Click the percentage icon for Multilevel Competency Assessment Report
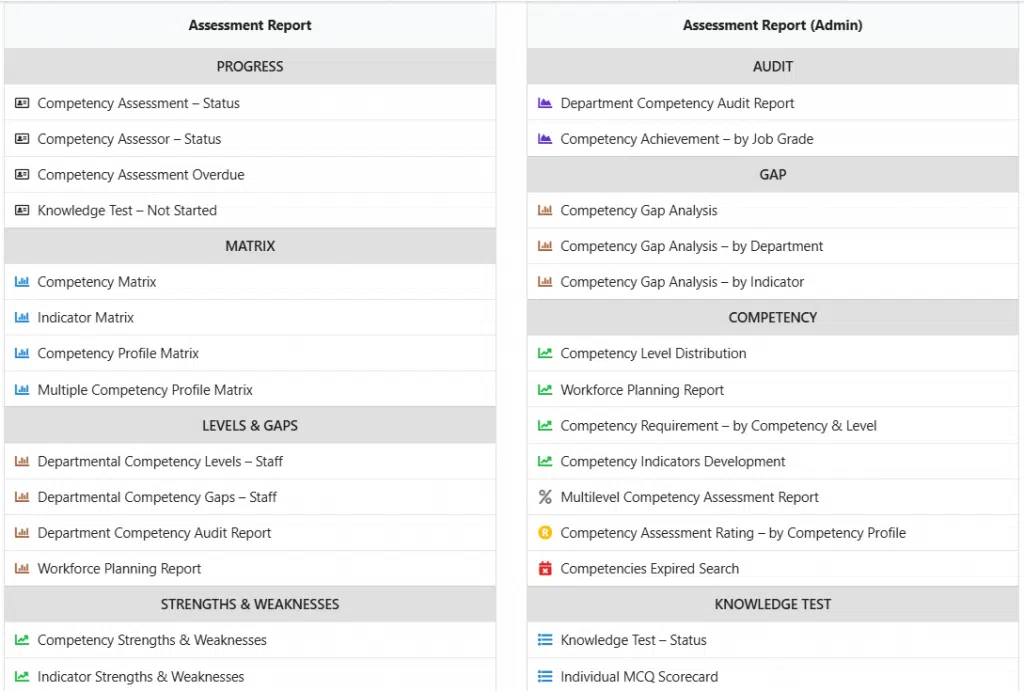Screen dimensions: 1024x691 [x=545, y=497]
